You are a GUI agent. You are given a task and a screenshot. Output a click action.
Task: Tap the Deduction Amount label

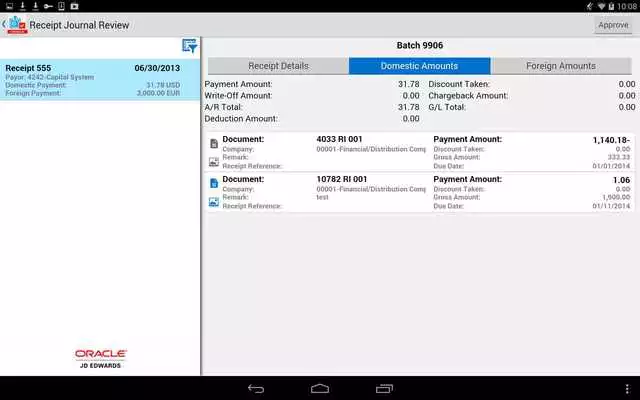point(241,119)
